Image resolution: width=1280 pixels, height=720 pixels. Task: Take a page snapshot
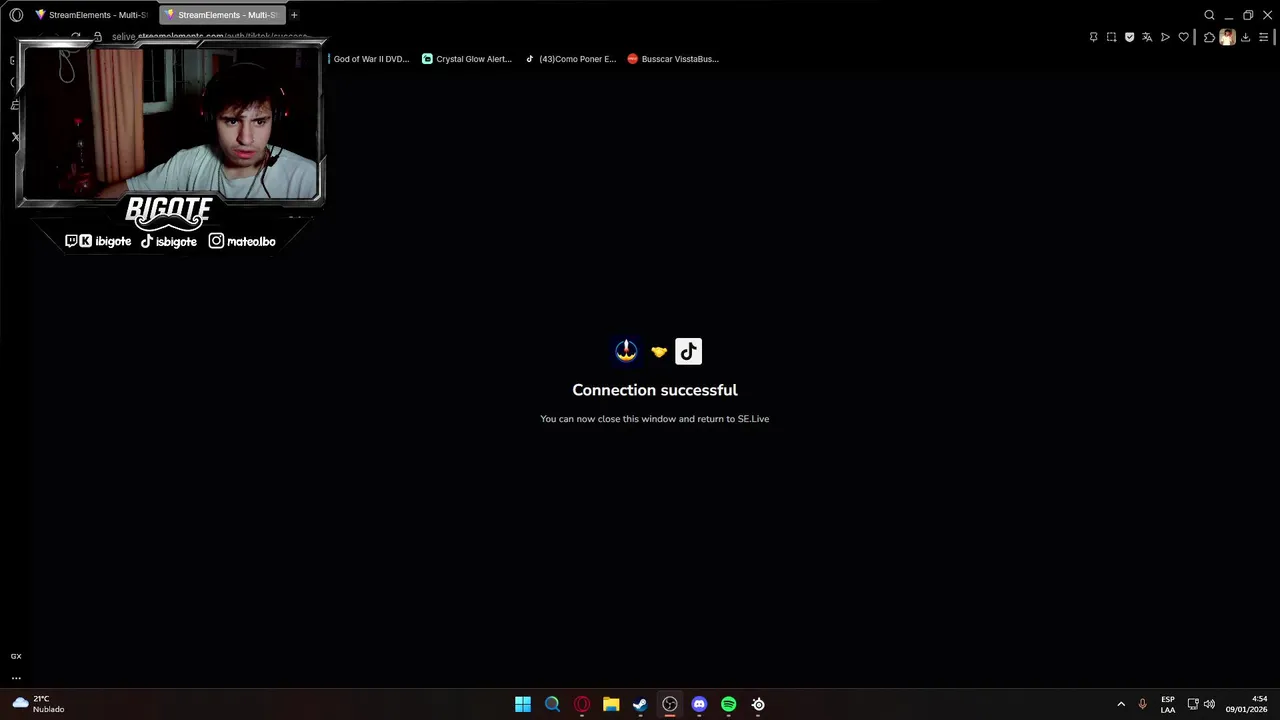pyautogui.click(x=1111, y=37)
